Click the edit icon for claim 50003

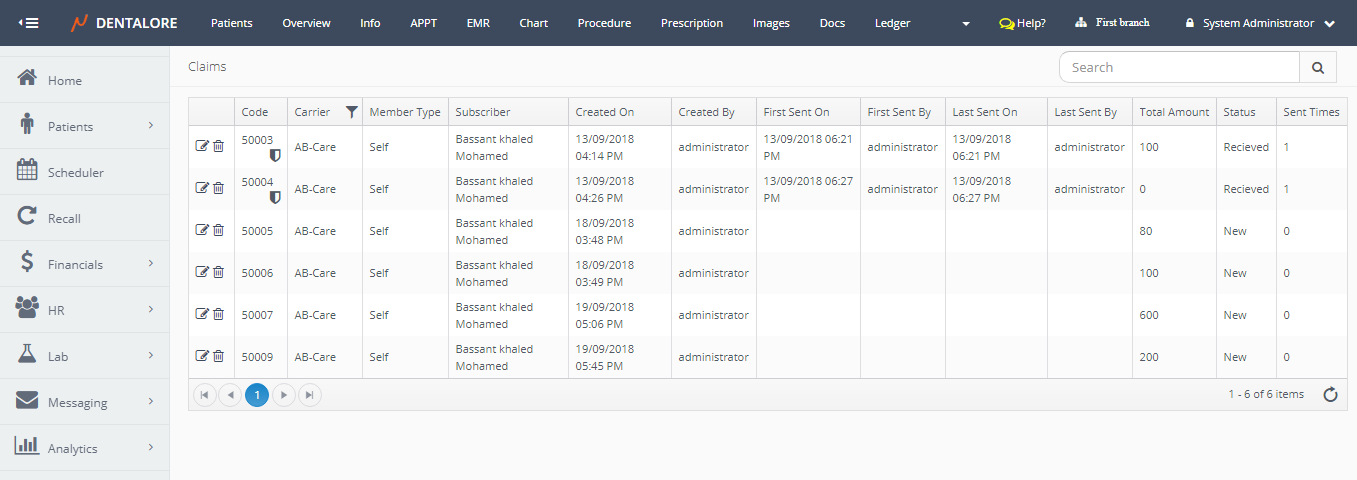tap(202, 147)
